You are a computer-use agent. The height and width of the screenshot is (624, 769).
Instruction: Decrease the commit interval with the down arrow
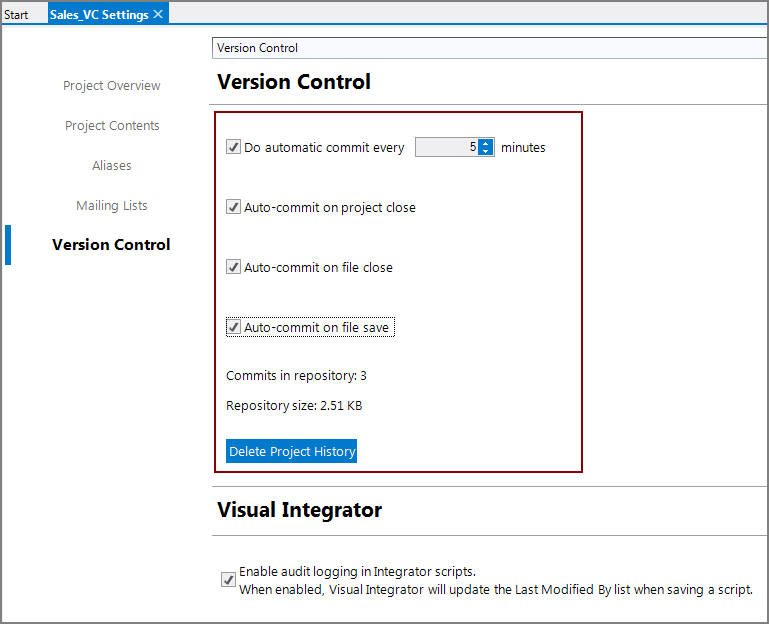tap(486, 152)
